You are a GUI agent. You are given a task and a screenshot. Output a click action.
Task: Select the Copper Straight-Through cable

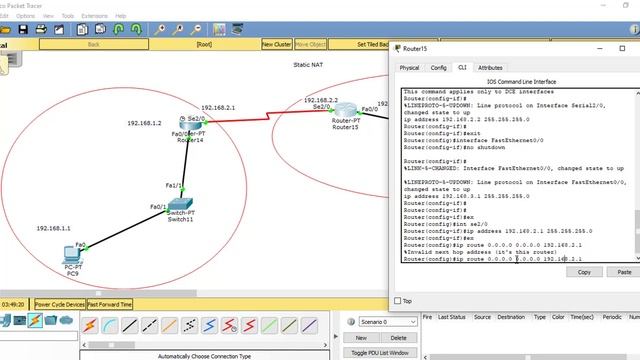coord(130,325)
